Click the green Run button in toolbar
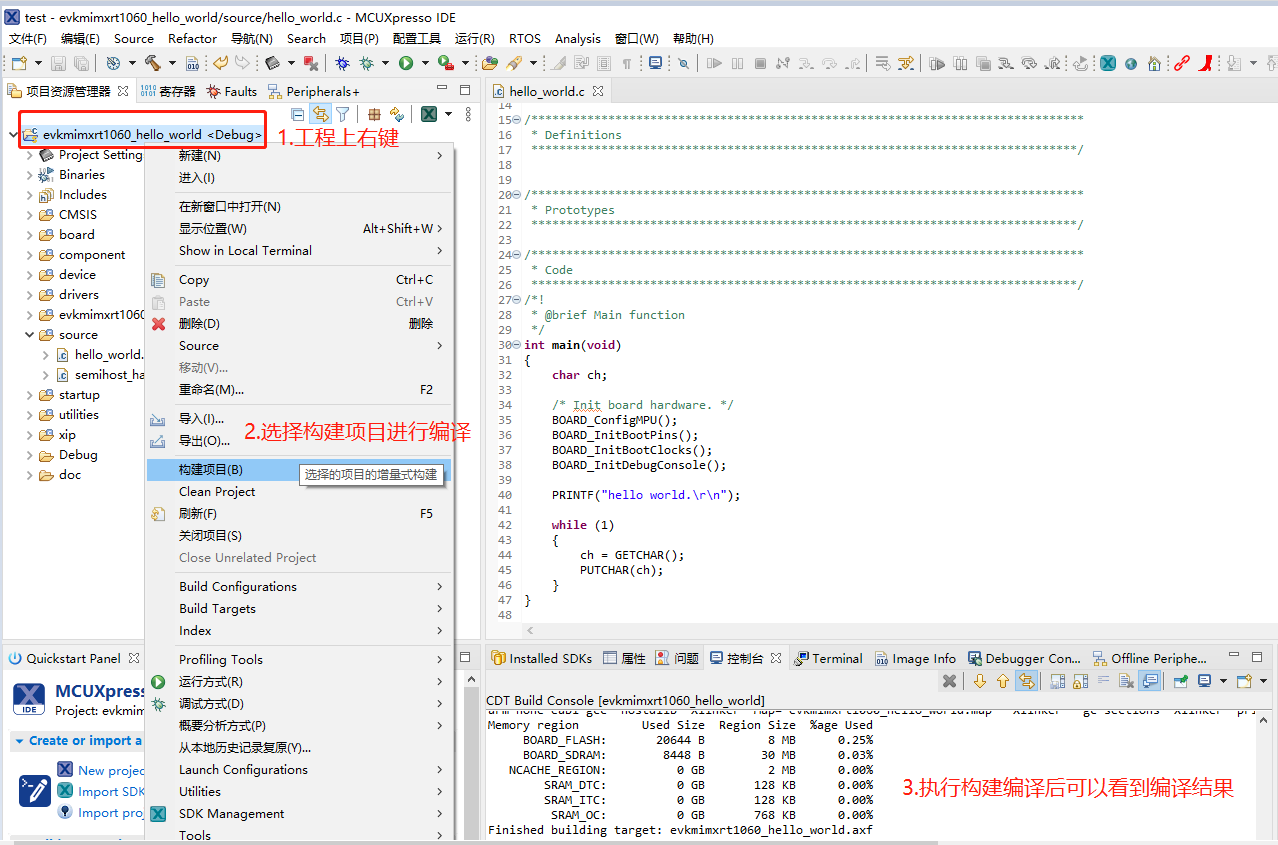 [406, 63]
